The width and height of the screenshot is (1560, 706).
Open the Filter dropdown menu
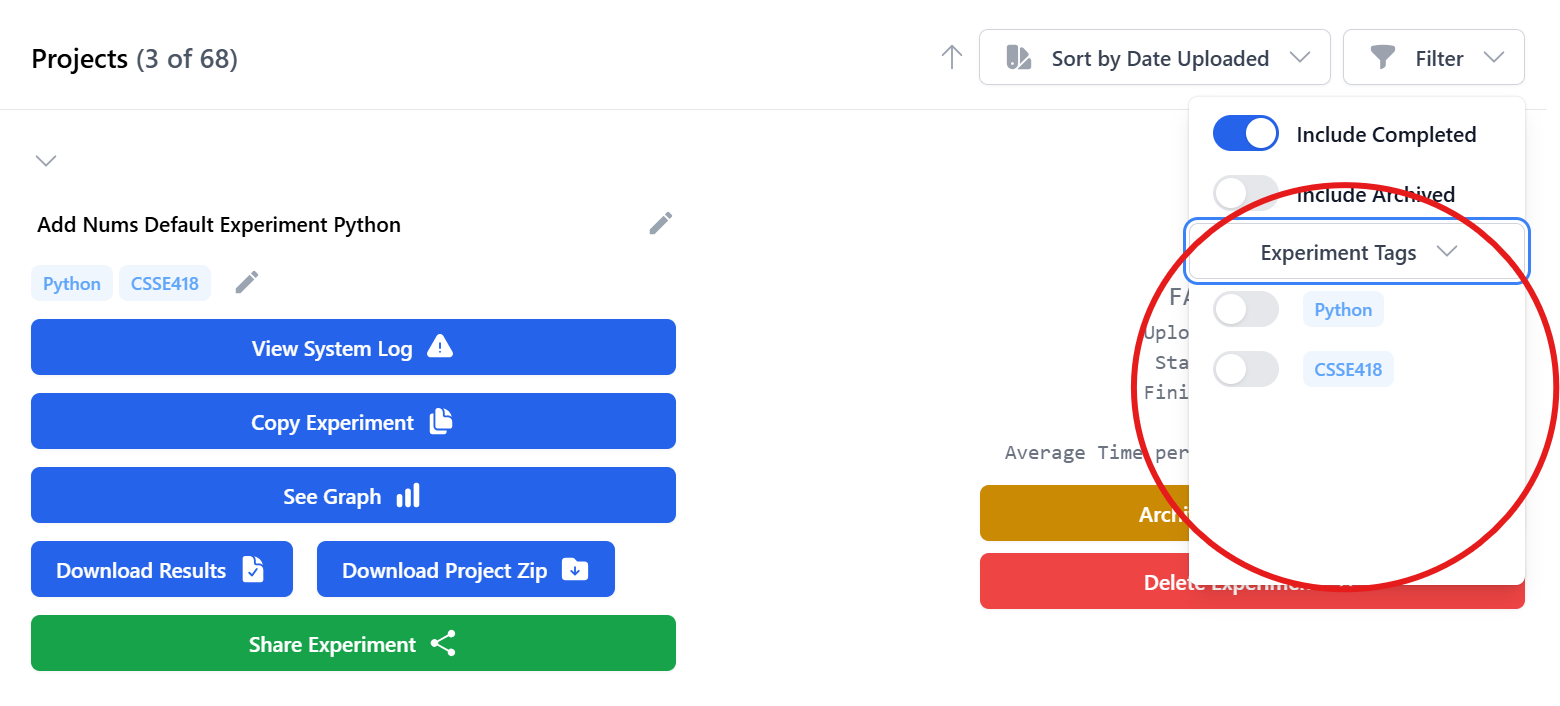[1433, 57]
